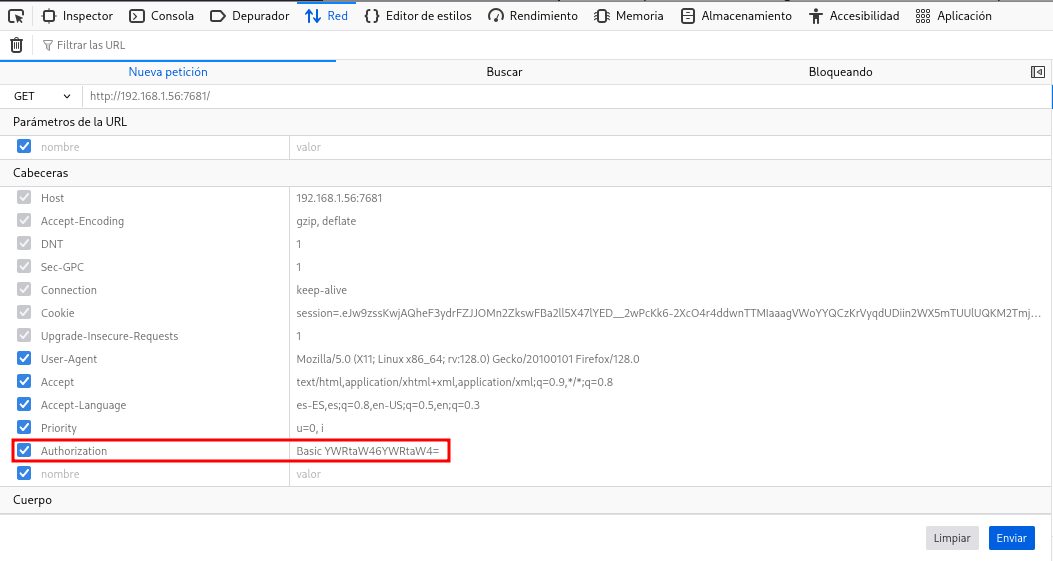Click the Limpiar button

pos(951,538)
